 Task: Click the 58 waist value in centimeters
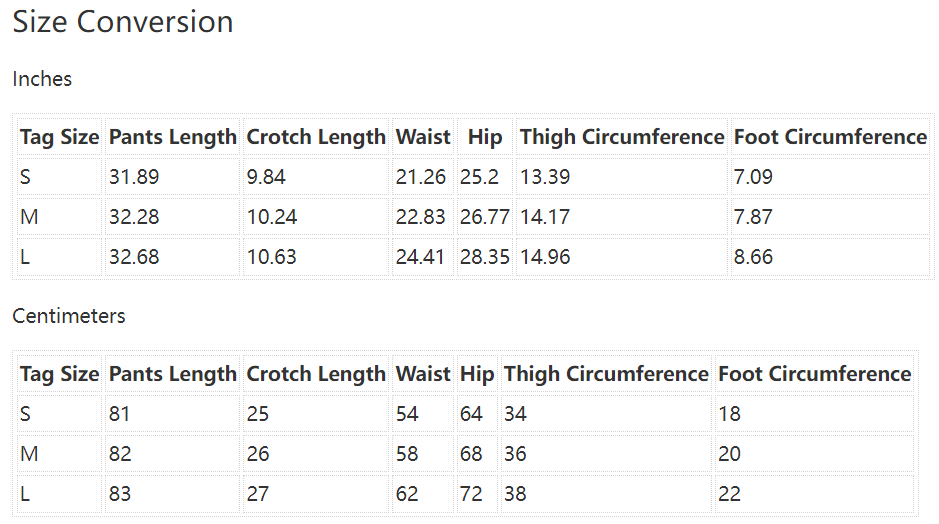point(407,454)
